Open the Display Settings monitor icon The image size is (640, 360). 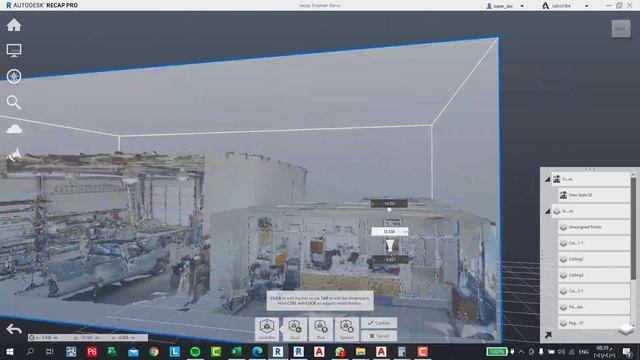coord(14,51)
